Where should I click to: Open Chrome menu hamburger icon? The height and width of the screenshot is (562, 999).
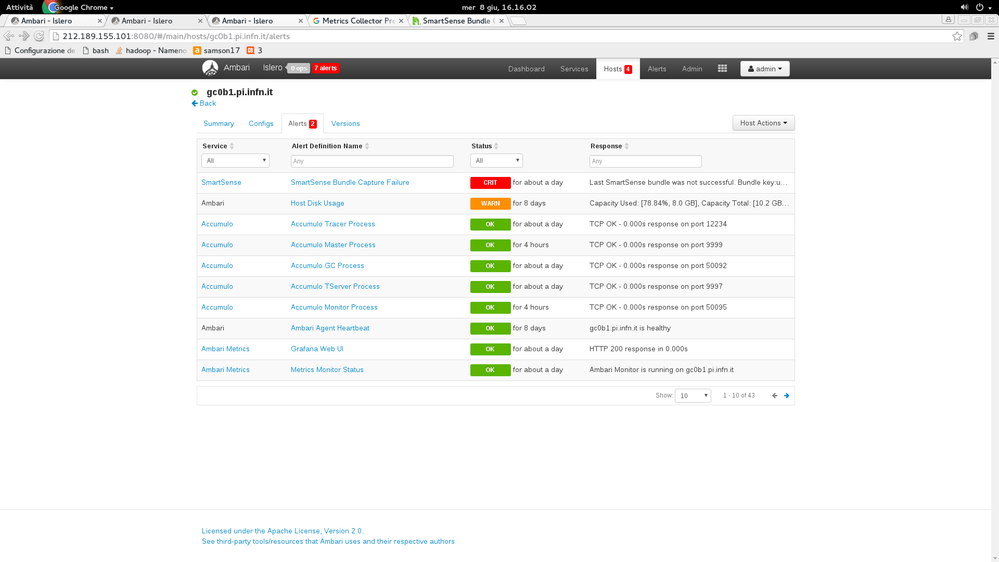tap(991, 36)
